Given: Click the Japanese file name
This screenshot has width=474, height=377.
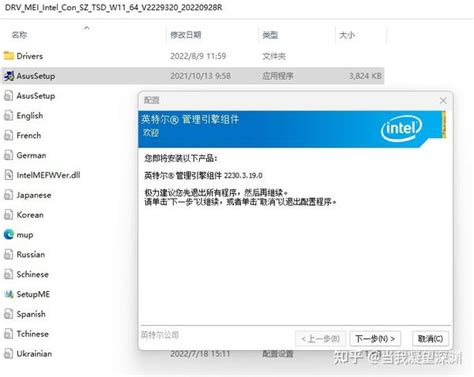Looking at the screenshot, I should (x=34, y=195).
